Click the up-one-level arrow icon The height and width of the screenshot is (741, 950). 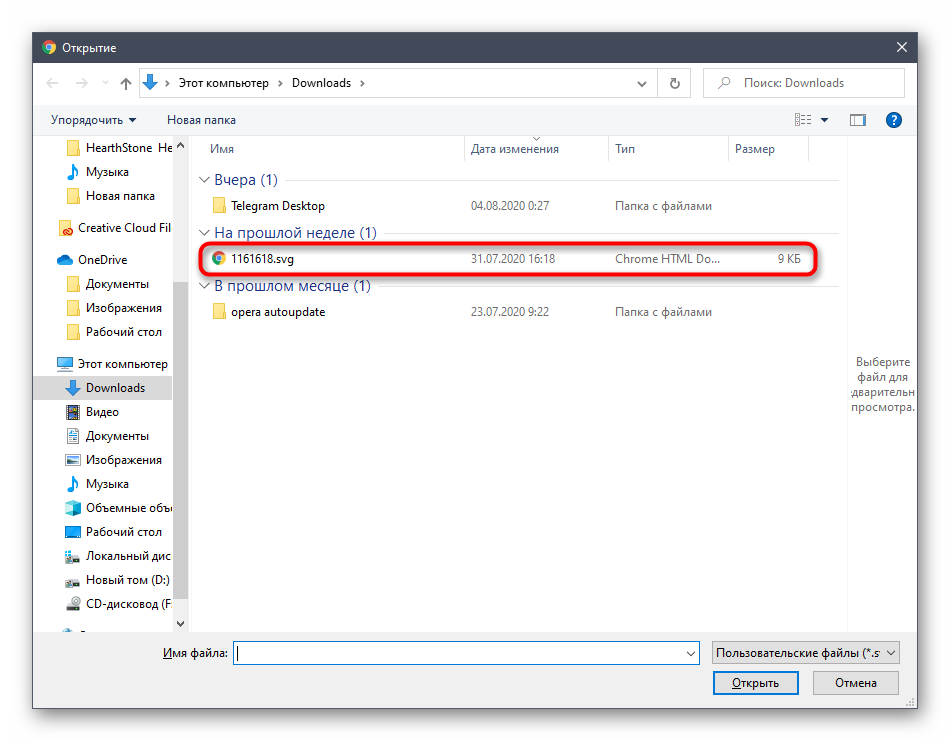[126, 84]
